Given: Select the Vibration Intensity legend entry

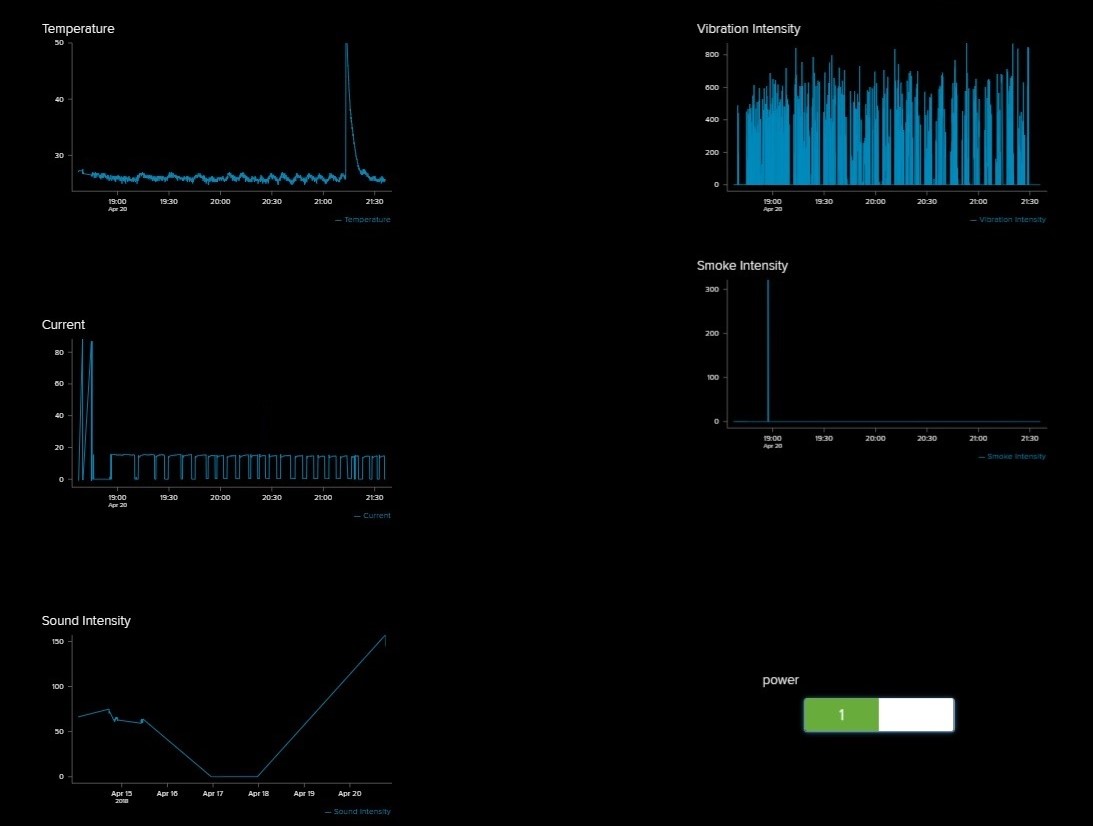Looking at the screenshot, I should [x=1007, y=220].
